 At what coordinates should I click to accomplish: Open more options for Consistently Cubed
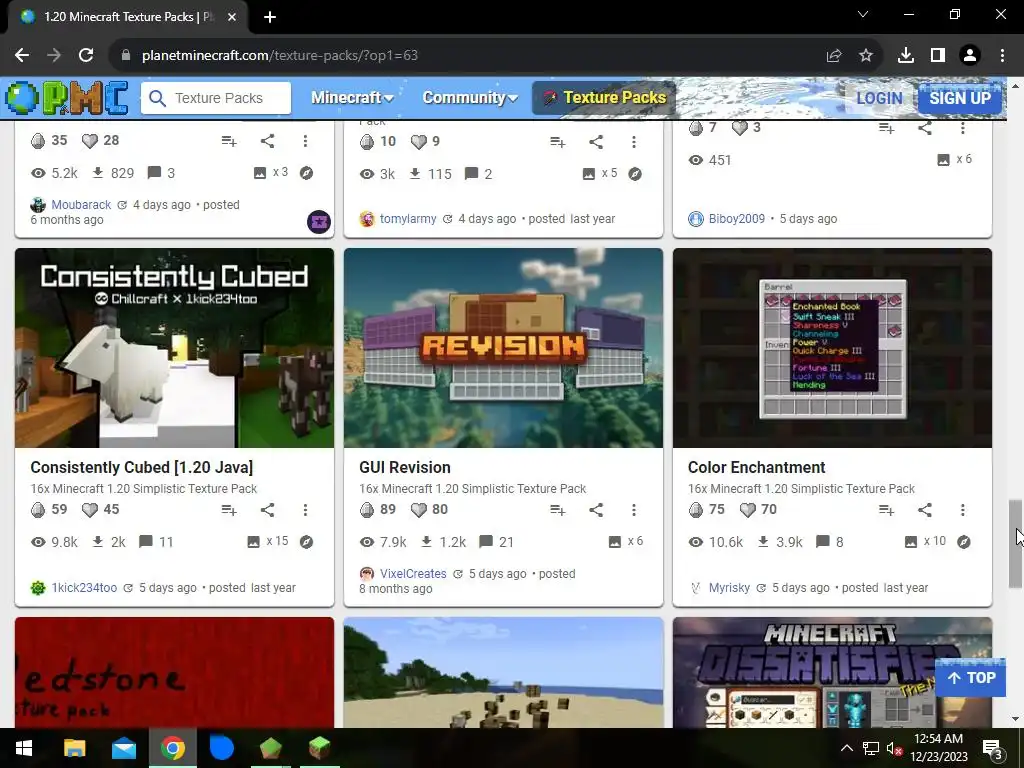[305, 510]
